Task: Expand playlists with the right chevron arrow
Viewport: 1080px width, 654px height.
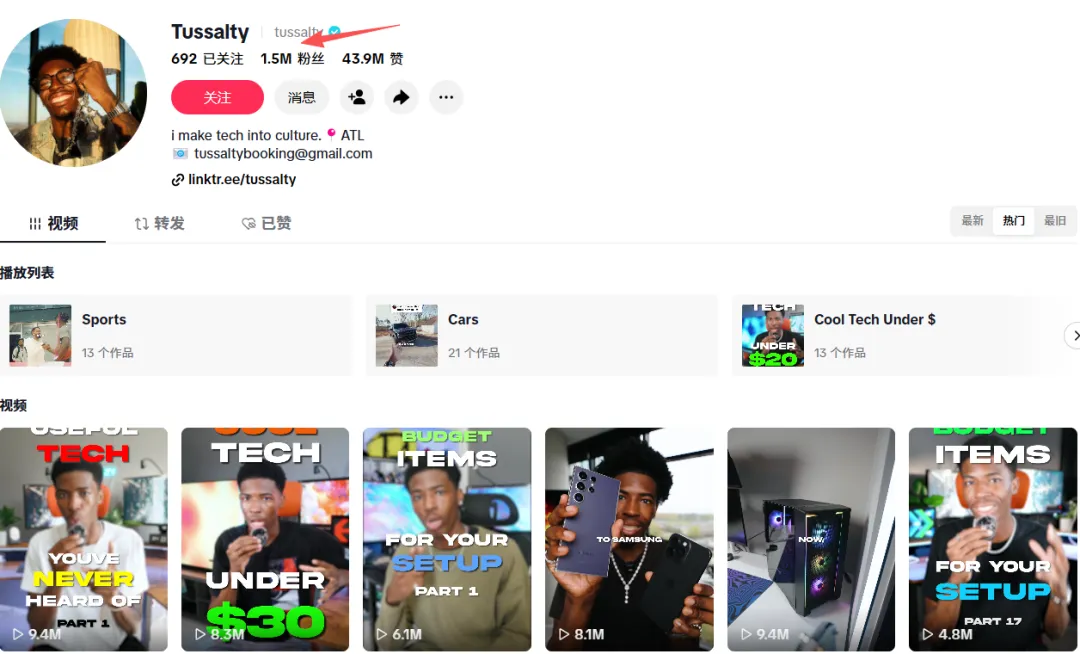Action: pyautogui.click(x=1074, y=335)
